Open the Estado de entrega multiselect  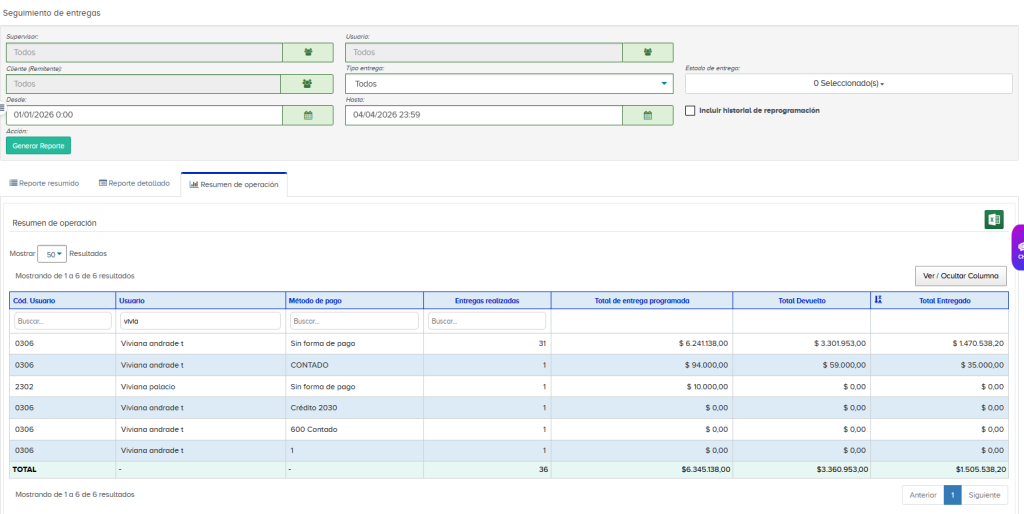click(x=848, y=84)
